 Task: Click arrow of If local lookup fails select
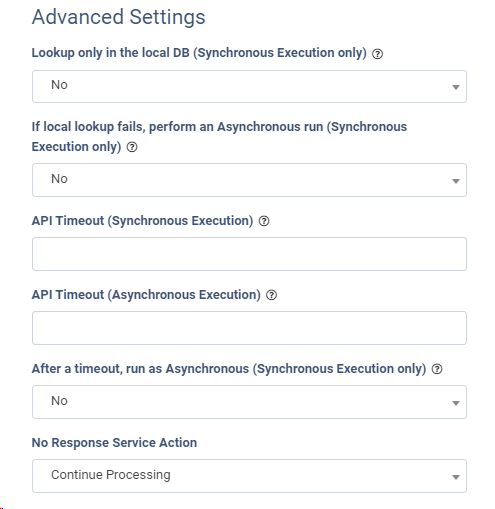tap(456, 181)
